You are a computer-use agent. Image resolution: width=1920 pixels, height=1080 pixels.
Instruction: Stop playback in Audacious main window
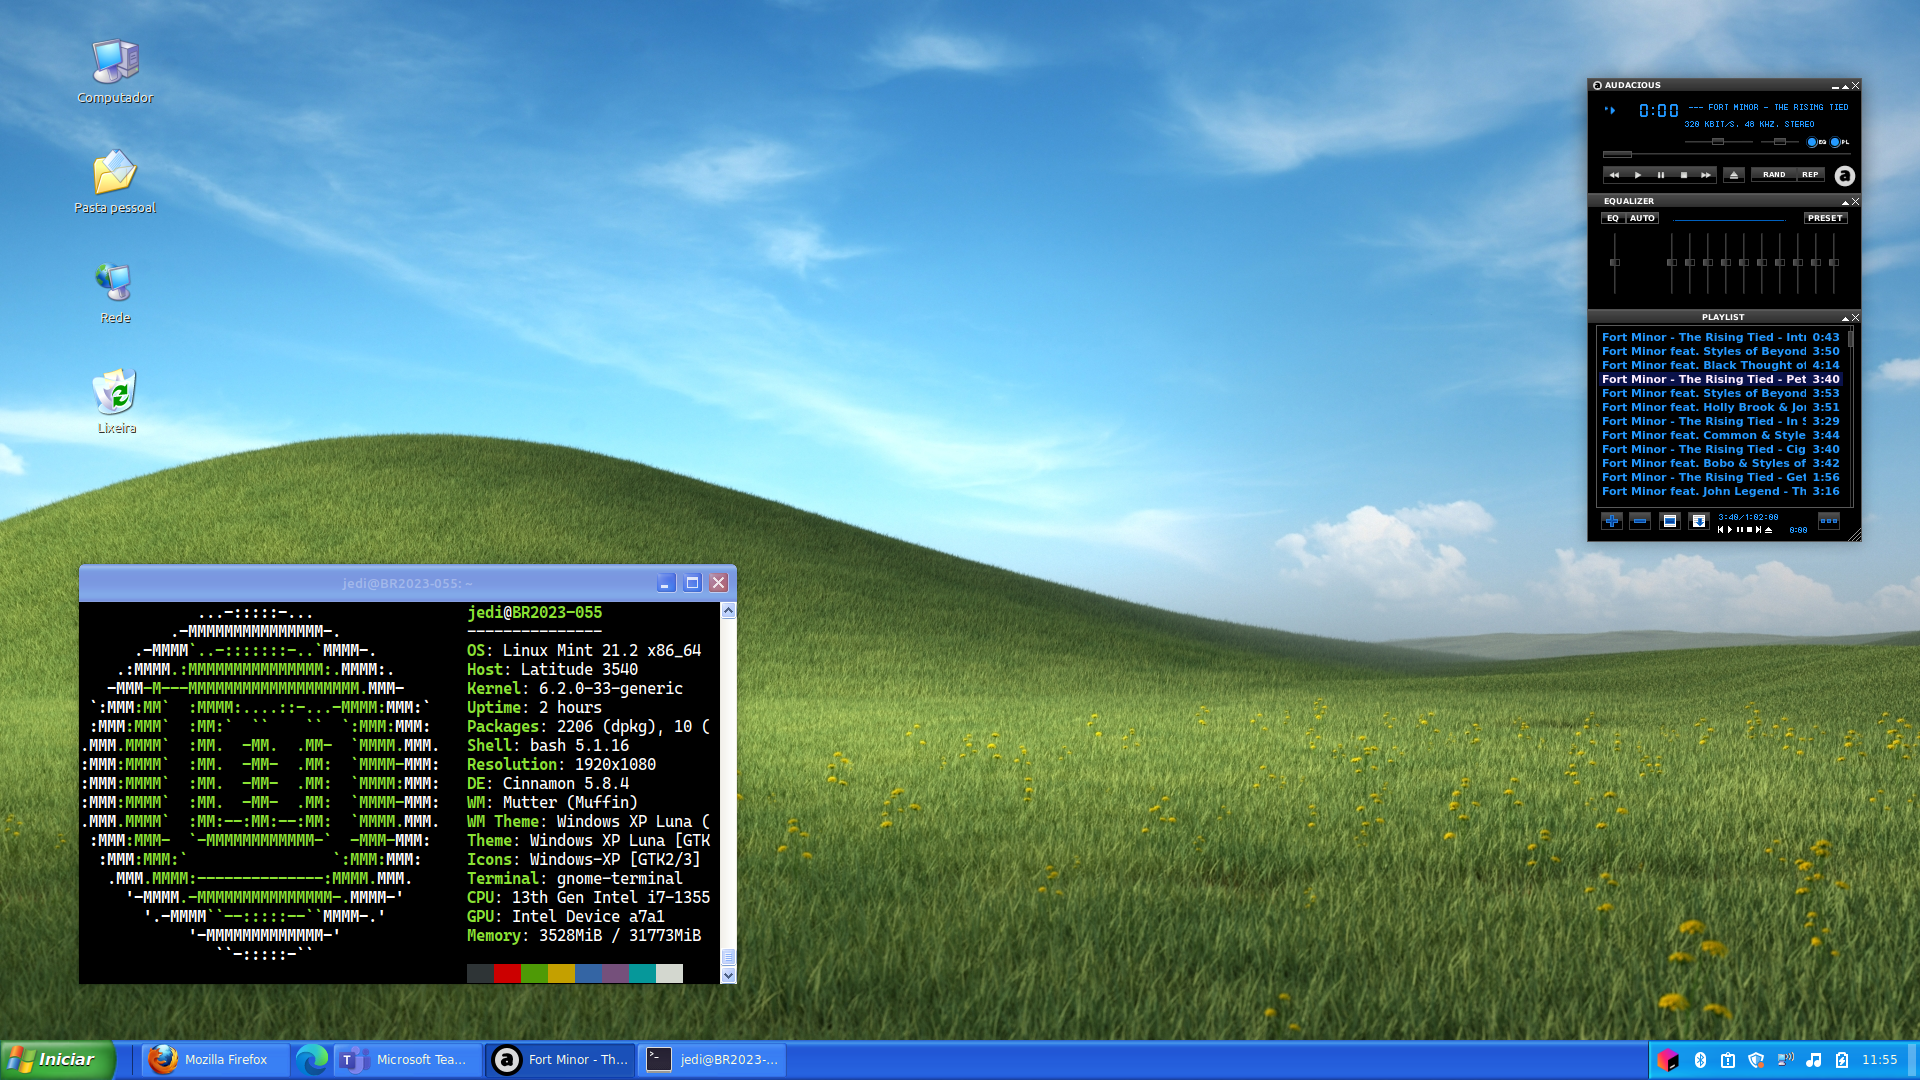point(1684,175)
